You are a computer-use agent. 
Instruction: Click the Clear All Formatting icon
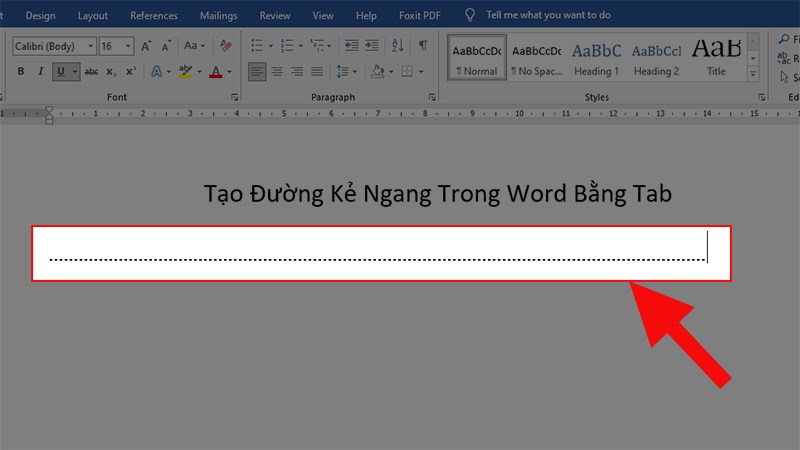coord(226,46)
